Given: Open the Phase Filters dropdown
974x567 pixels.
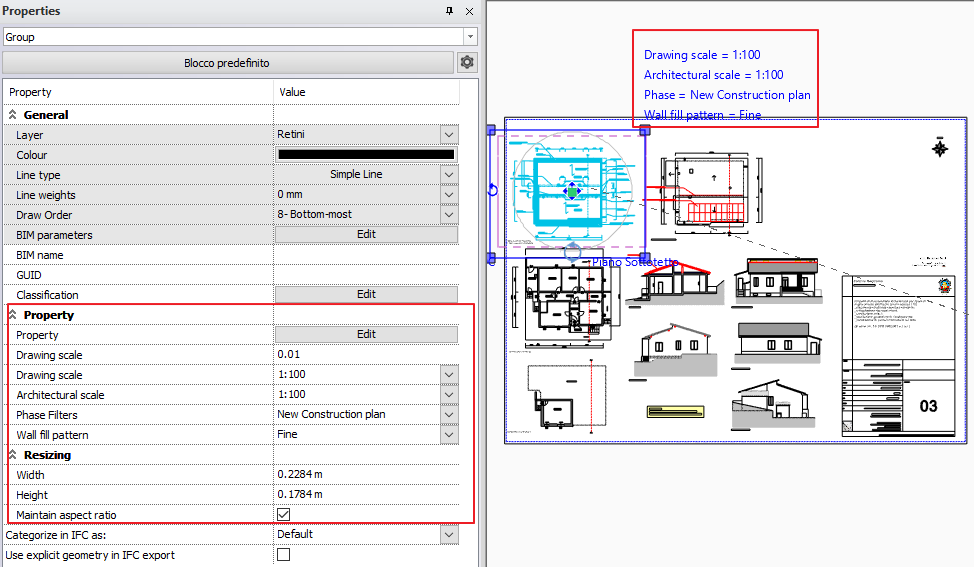Looking at the screenshot, I should (449, 415).
